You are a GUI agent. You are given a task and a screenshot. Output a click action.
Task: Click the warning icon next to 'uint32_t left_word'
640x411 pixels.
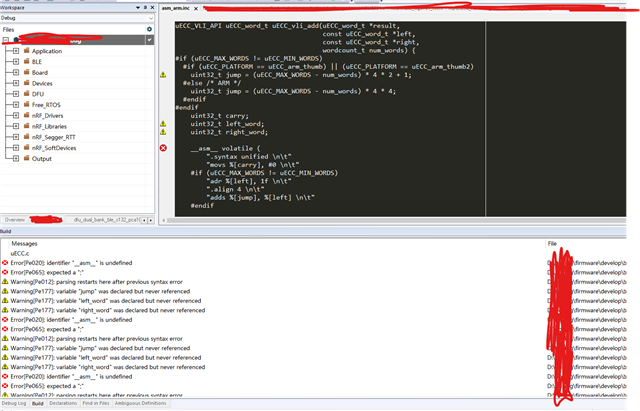[x=163, y=123]
